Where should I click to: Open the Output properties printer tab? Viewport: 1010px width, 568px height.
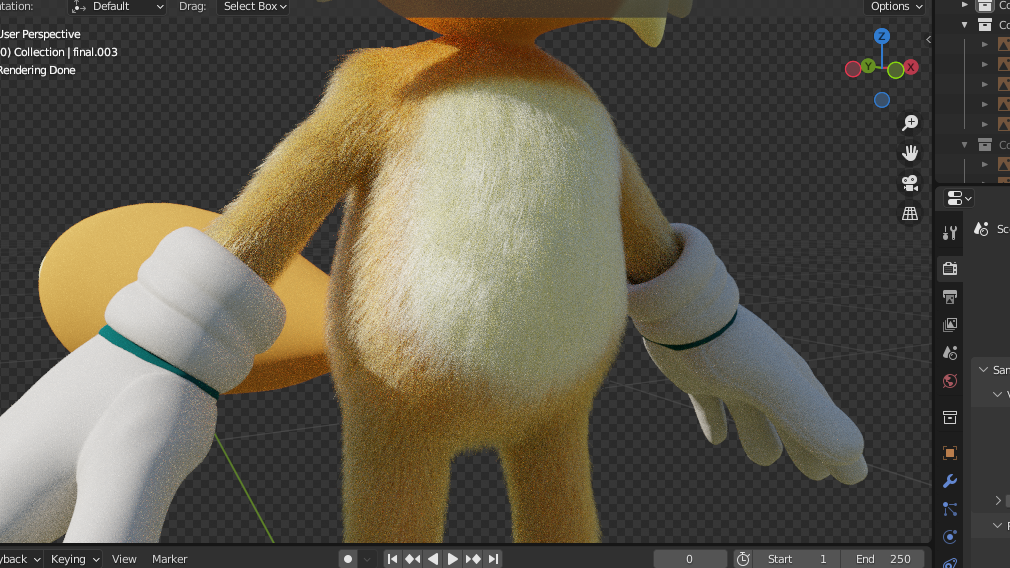click(949, 297)
